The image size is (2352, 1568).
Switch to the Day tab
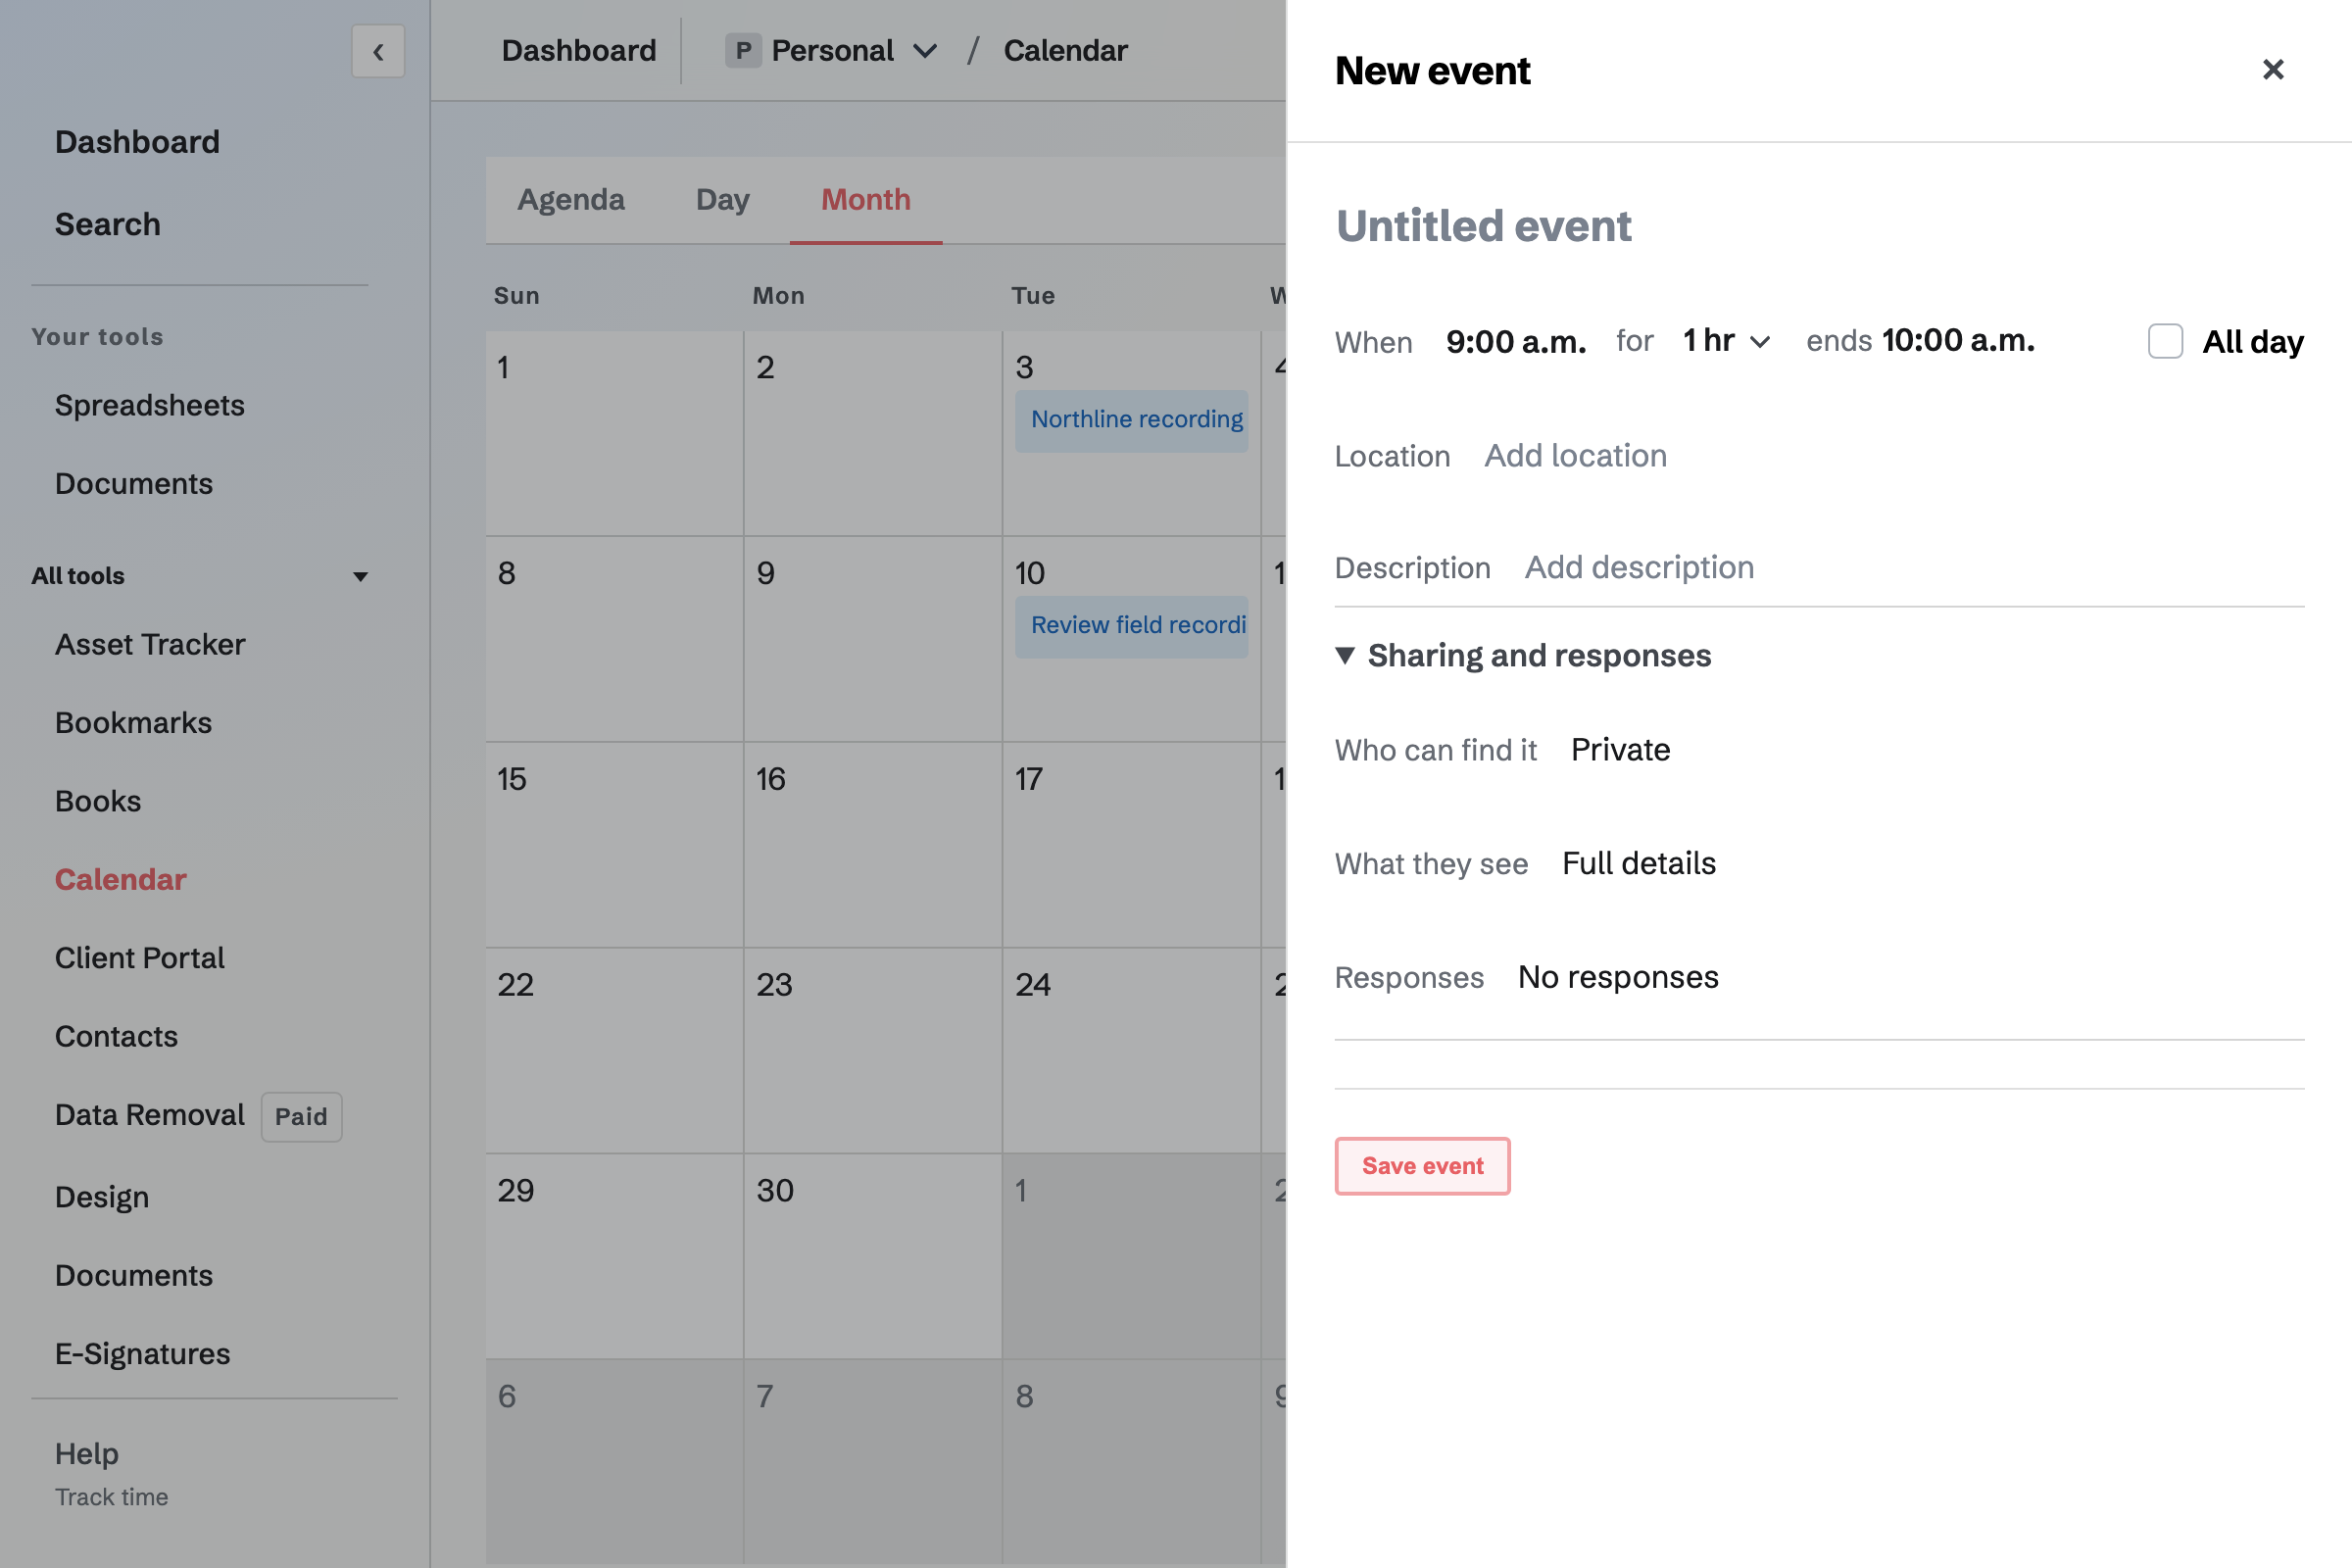click(x=723, y=200)
